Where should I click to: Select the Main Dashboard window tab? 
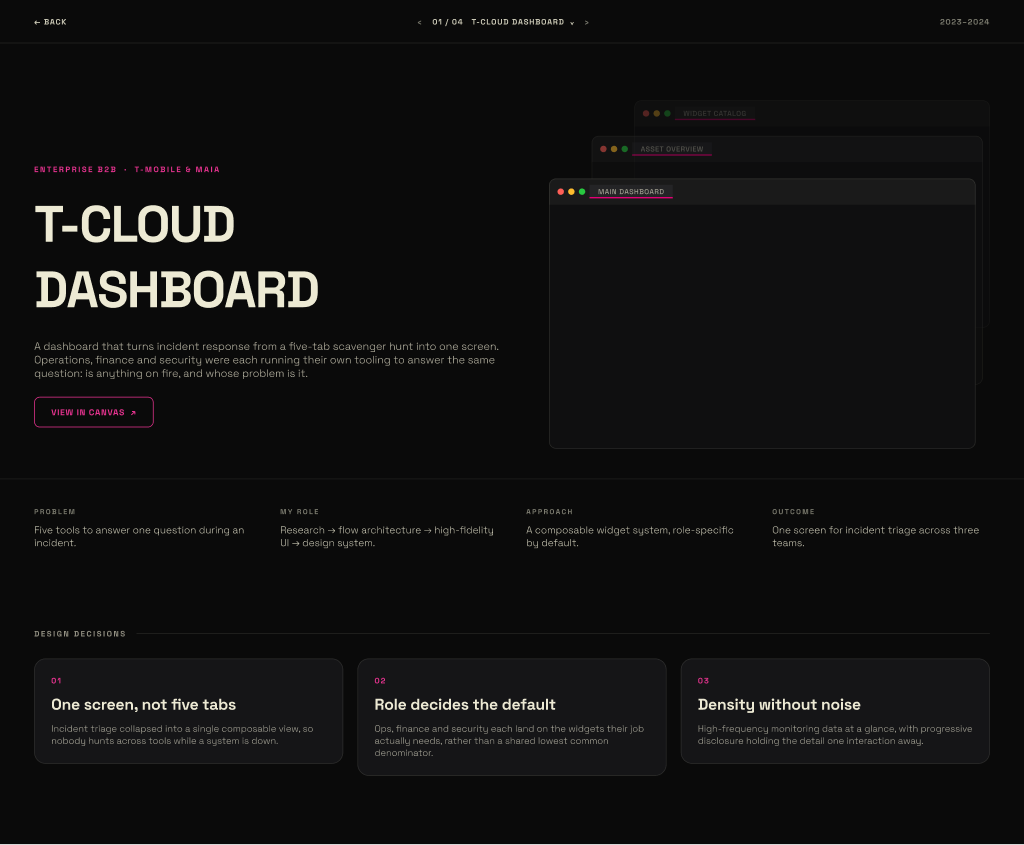click(x=631, y=191)
